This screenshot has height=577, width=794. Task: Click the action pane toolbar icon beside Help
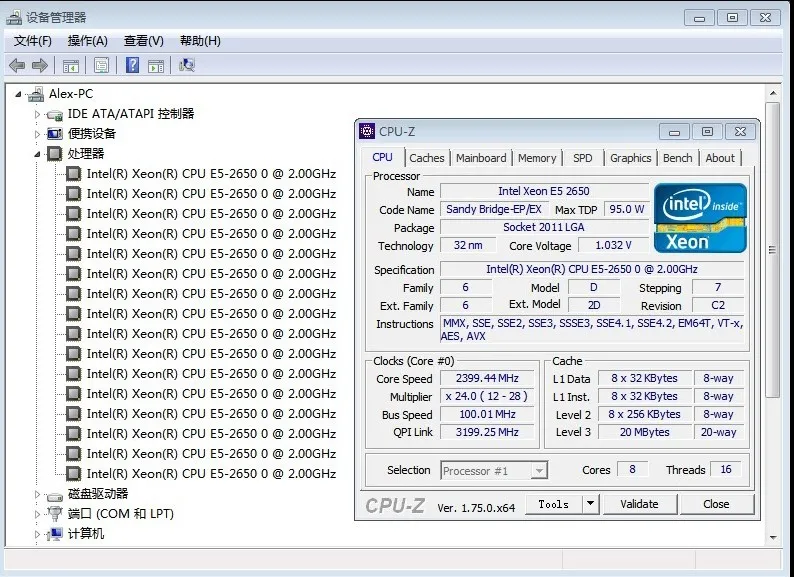coord(156,65)
